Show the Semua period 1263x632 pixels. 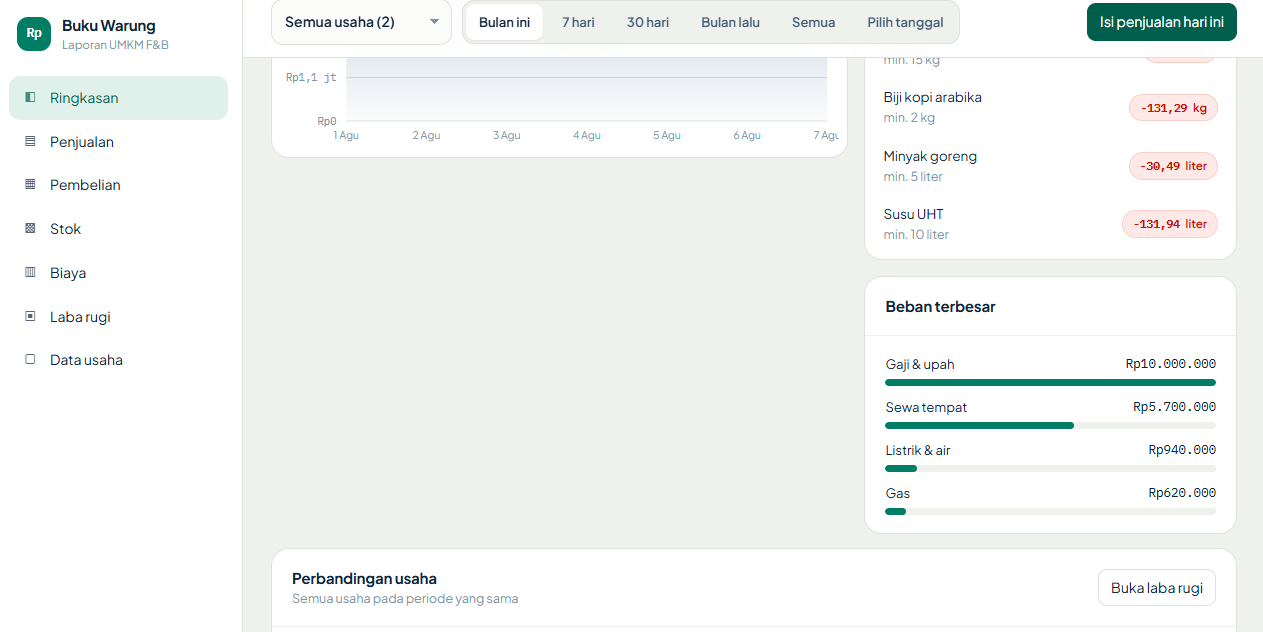tap(813, 22)
